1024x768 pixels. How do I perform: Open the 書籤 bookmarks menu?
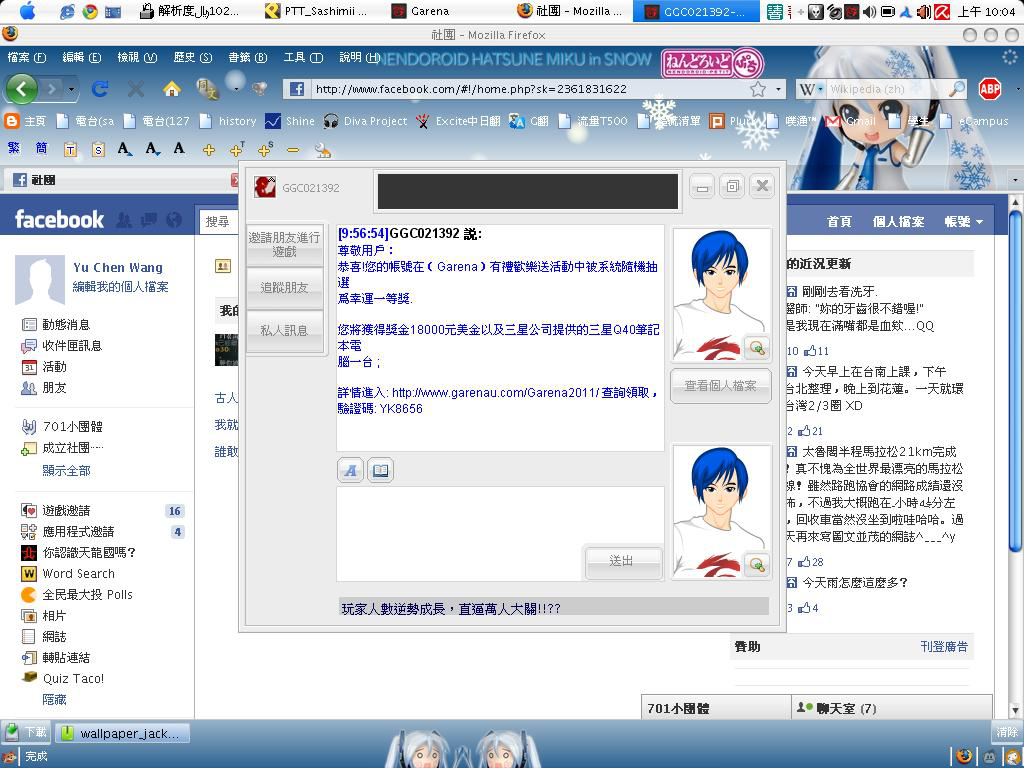pos(247,57)
